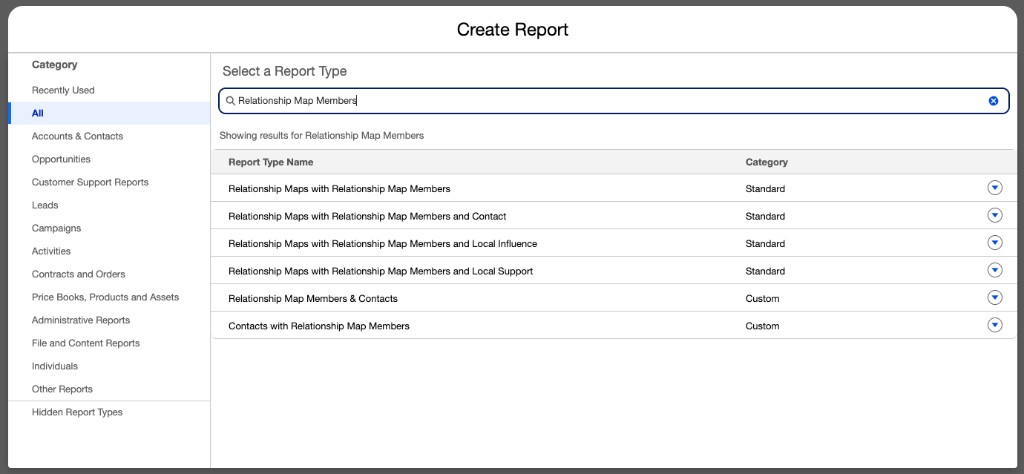Click into the report type search box
The height and width of the screenshot is (474, 1024).
(x=613, y=101)
